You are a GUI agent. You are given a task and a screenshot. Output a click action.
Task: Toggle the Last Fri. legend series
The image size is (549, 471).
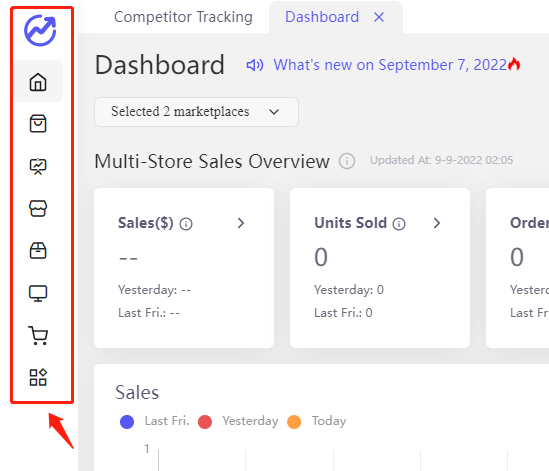pyautogui.click(x=154, y=421)
